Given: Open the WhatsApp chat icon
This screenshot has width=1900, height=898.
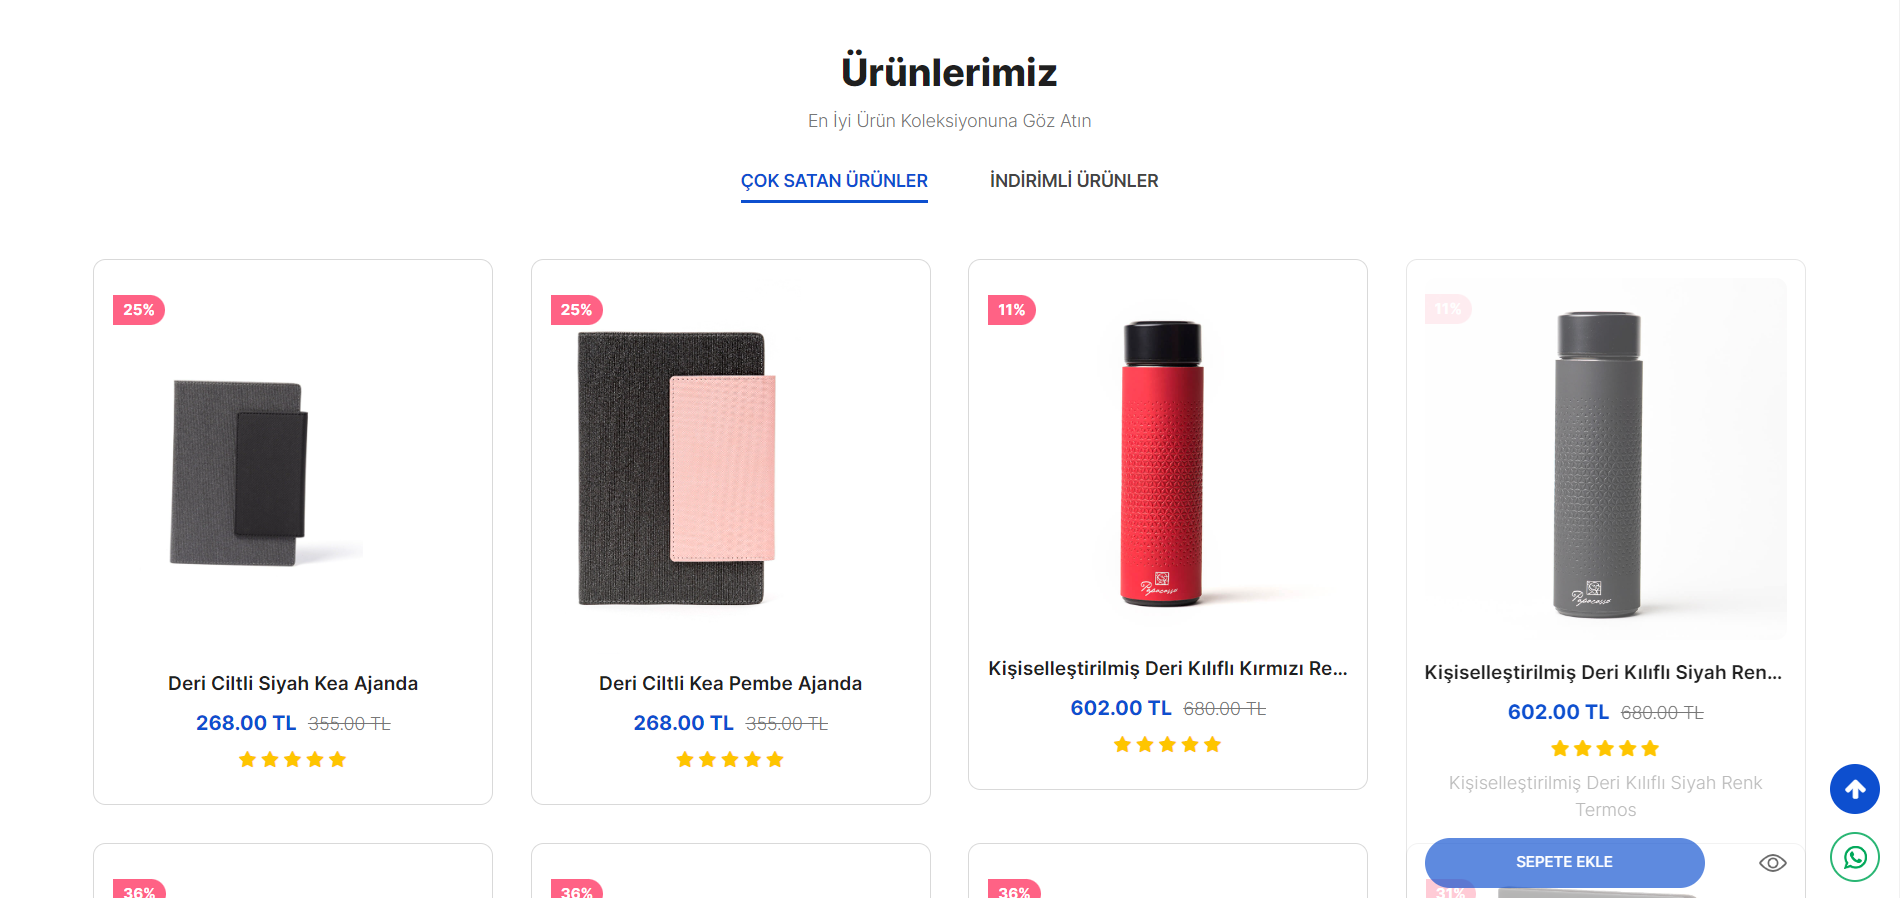Looking at the screenshot, I should (1854, 857).
